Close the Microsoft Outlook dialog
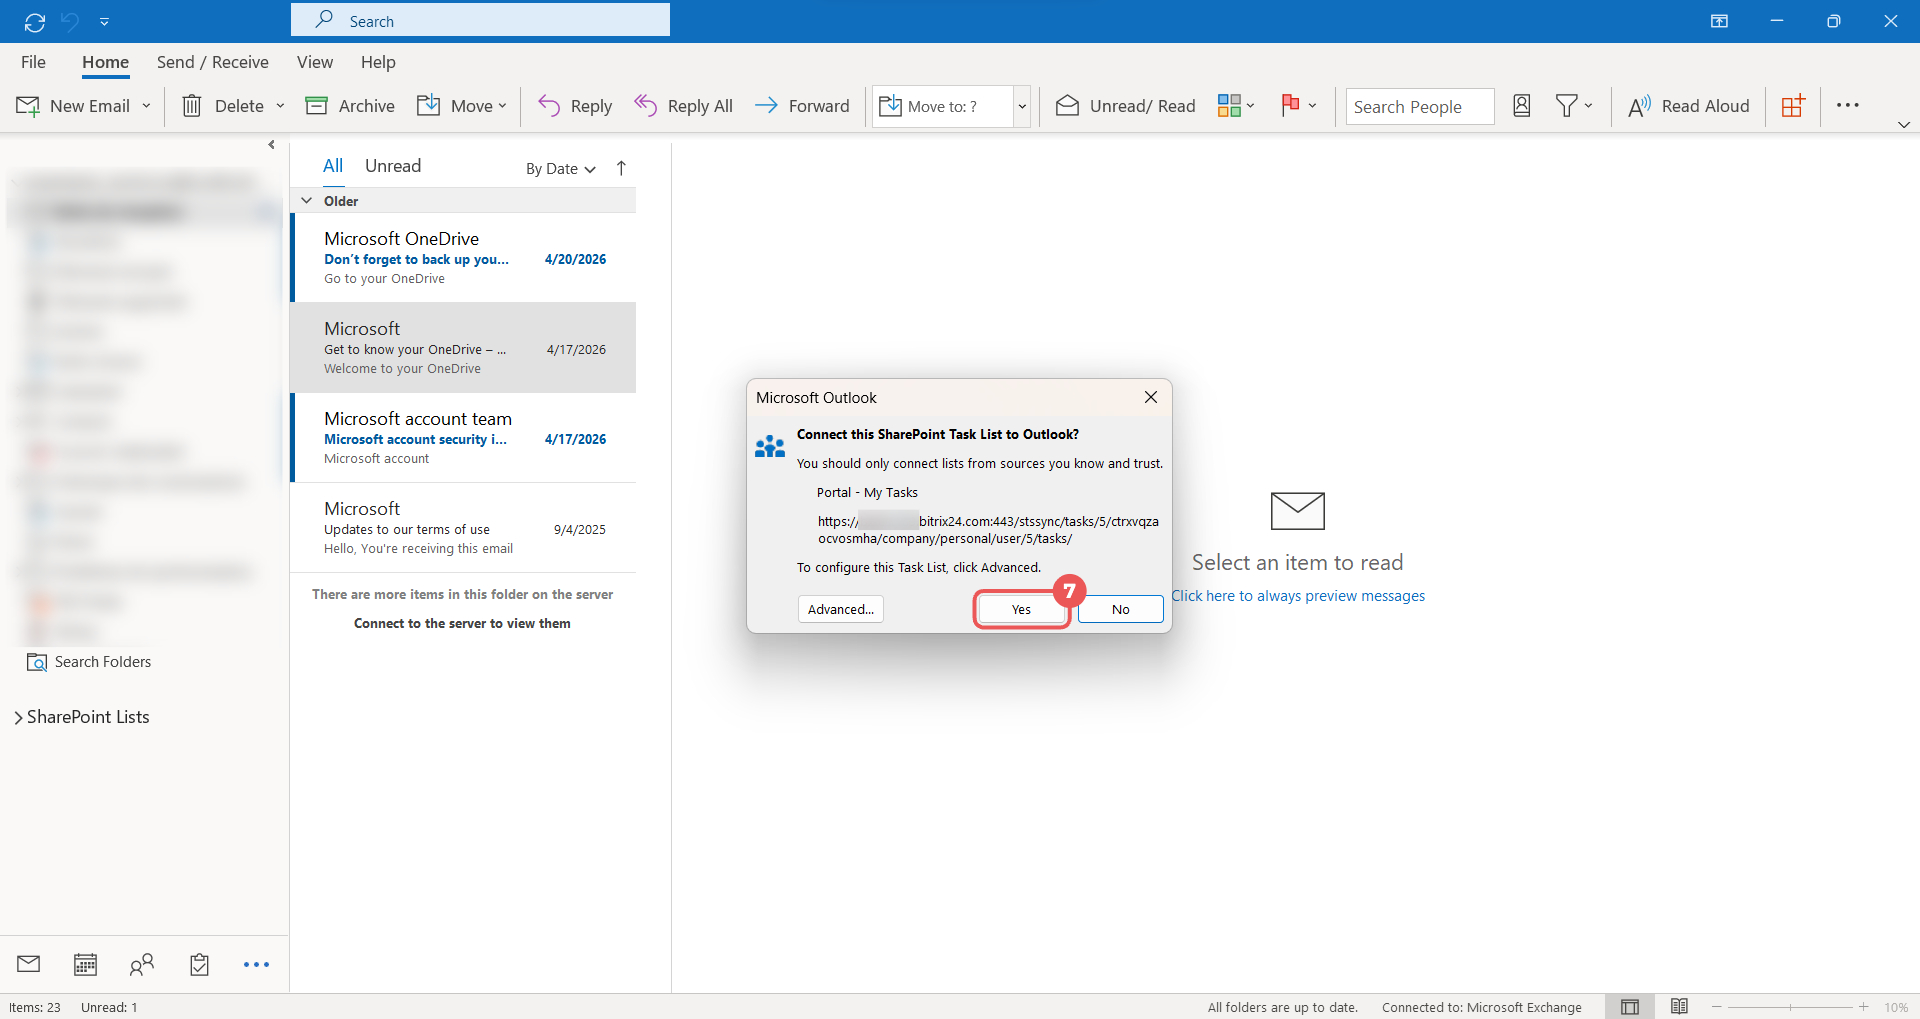Screen dimensions: 1920x1019 click(x=1151, y=397)
